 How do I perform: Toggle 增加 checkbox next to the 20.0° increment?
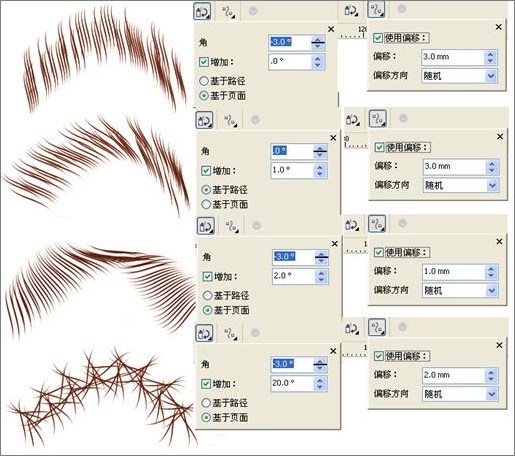pyautogui.click(x=206, y=384)
